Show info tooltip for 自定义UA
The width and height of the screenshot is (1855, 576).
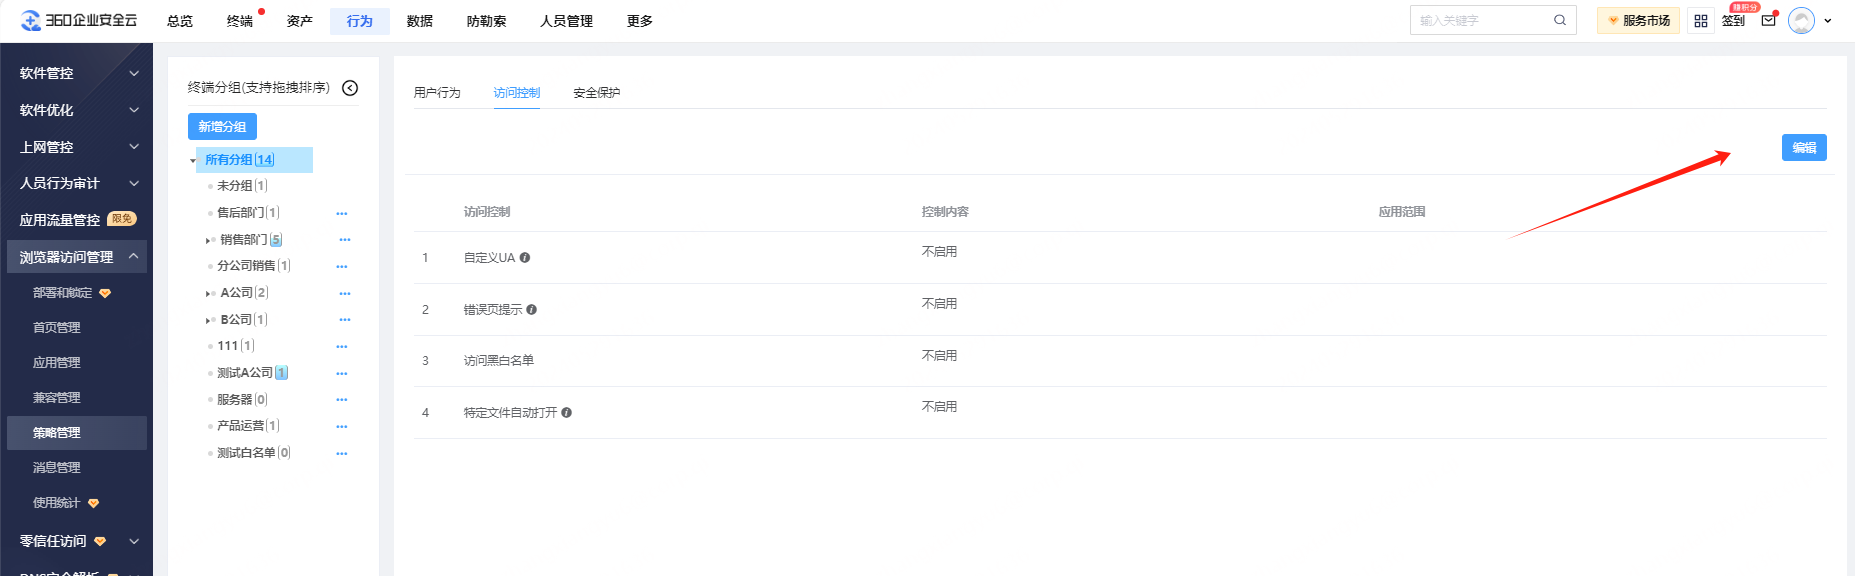click(525, 258)
